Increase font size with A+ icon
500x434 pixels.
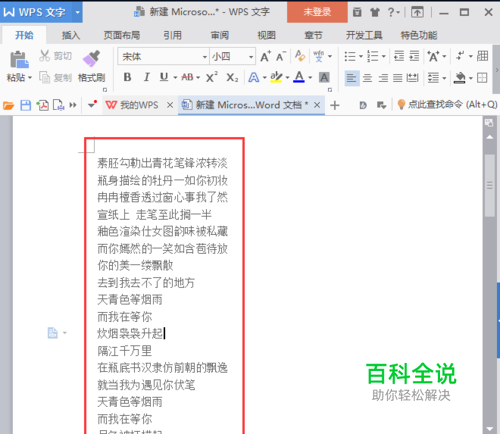tap(266, 56)
